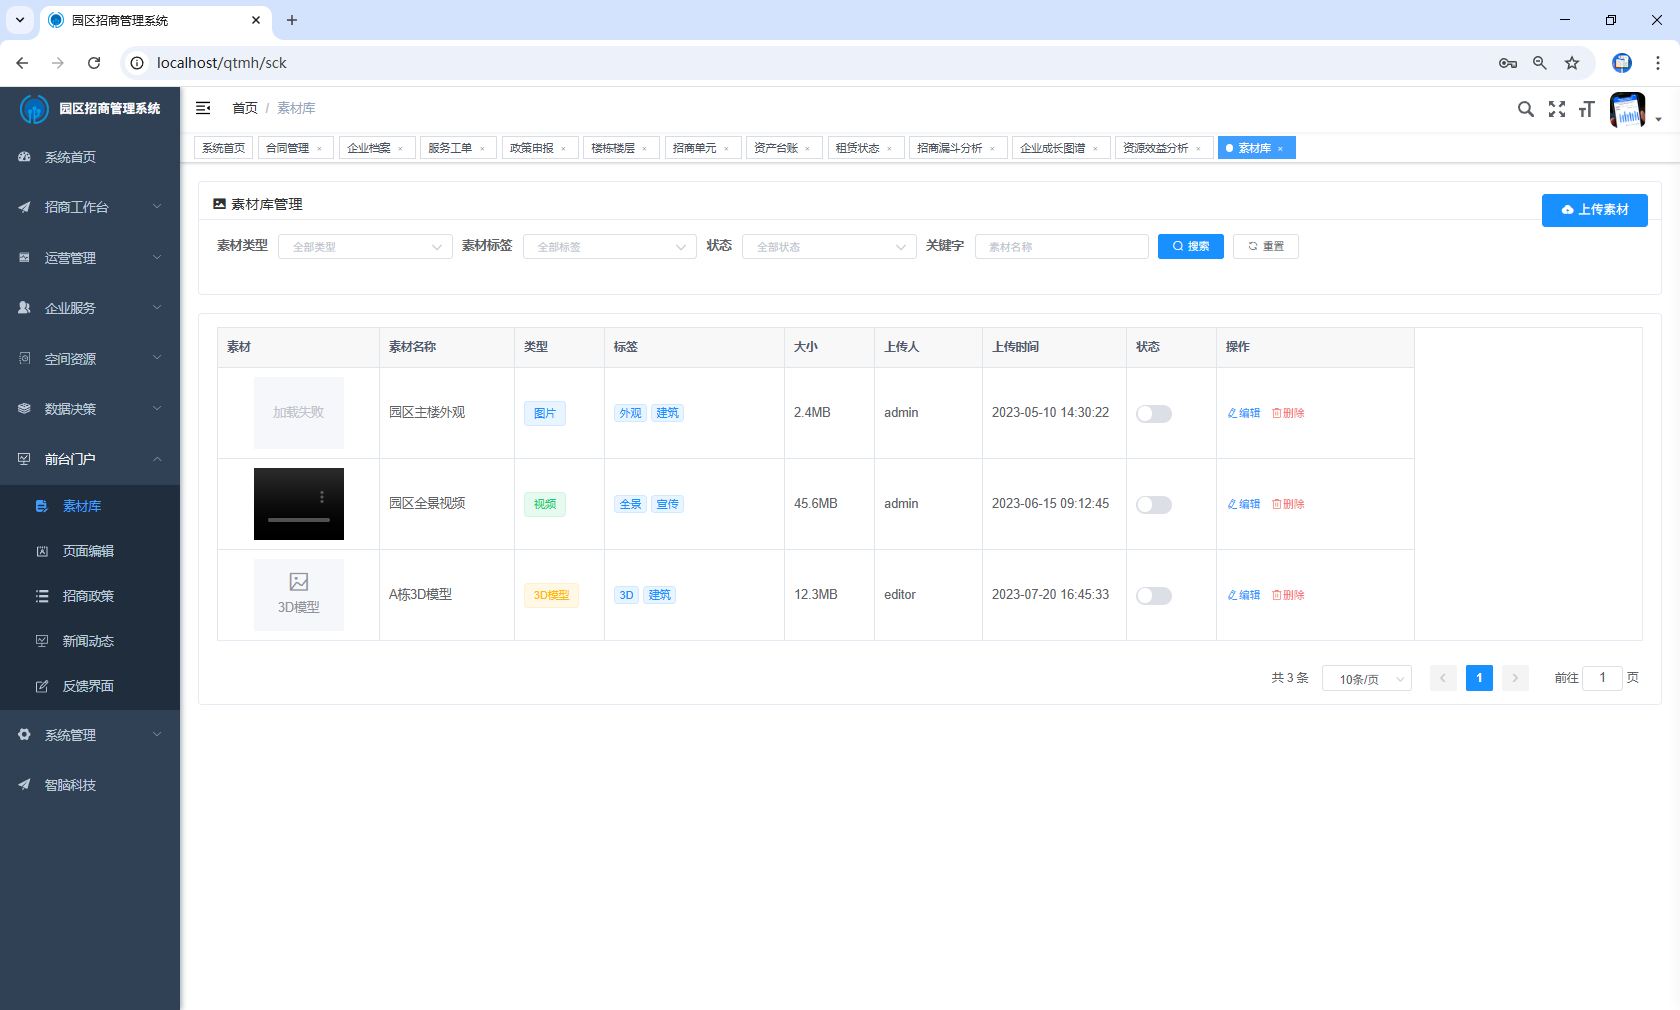This screenshot has height=1010, width=1680.
Task: Open the 10条/页 page size dropdown
Action: click(x=1366, y=679)
